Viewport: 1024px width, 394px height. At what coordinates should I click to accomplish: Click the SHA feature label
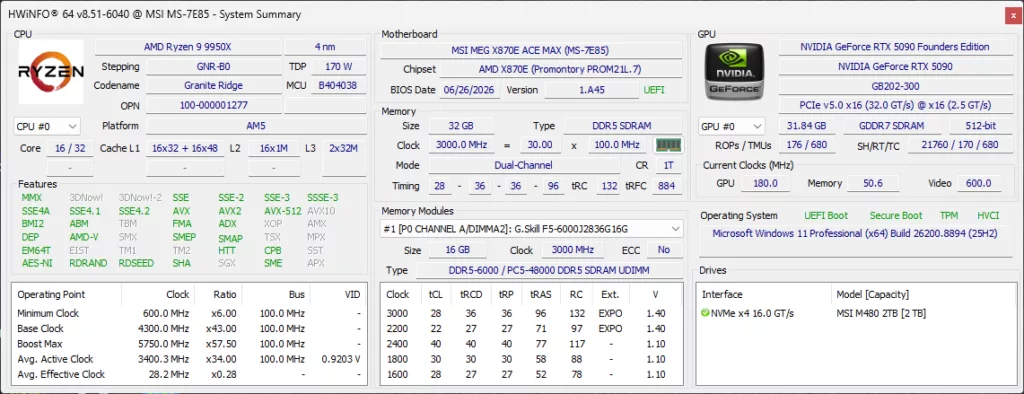point(182,263)
